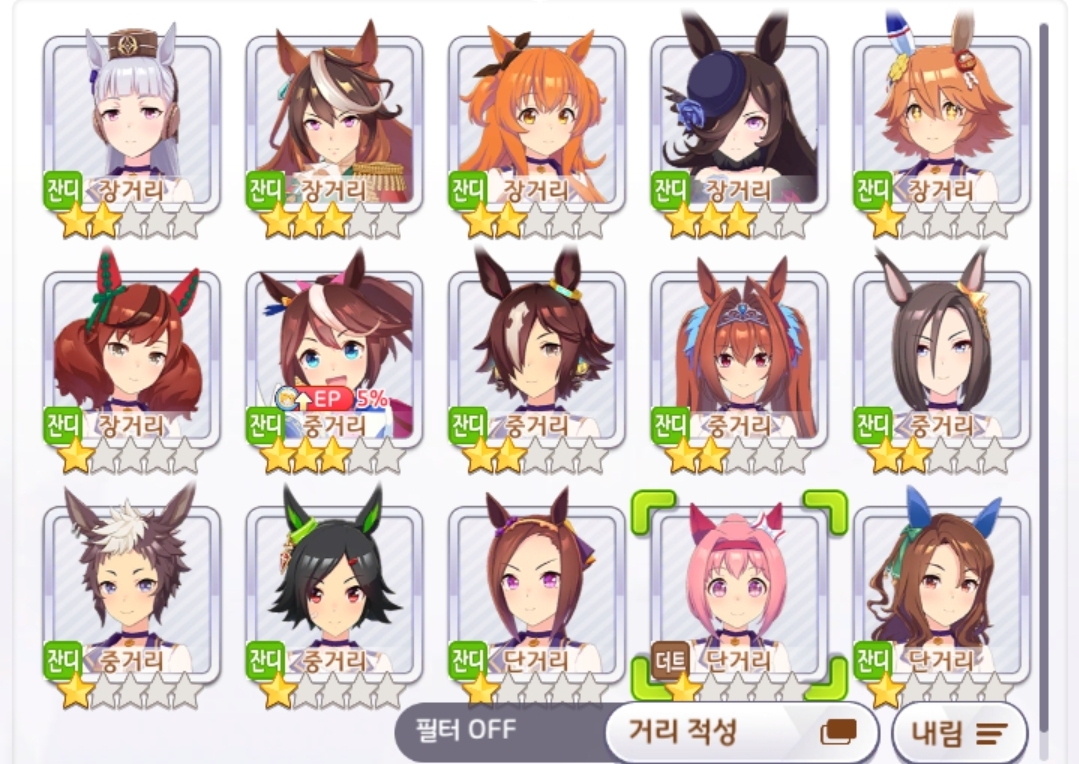Click the descending lines icon beside 내림
Image resolution: width=1079 pixels, height=764 pixels.
pos(991,734)
